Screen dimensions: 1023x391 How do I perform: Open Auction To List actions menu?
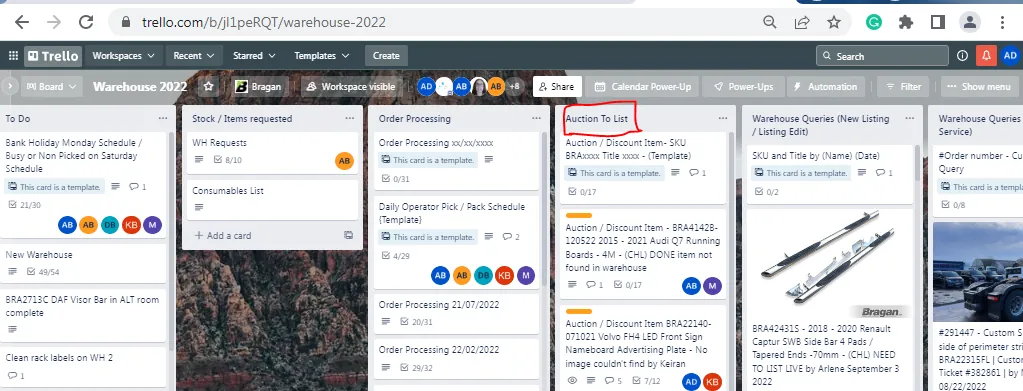(x=723, y=118)
